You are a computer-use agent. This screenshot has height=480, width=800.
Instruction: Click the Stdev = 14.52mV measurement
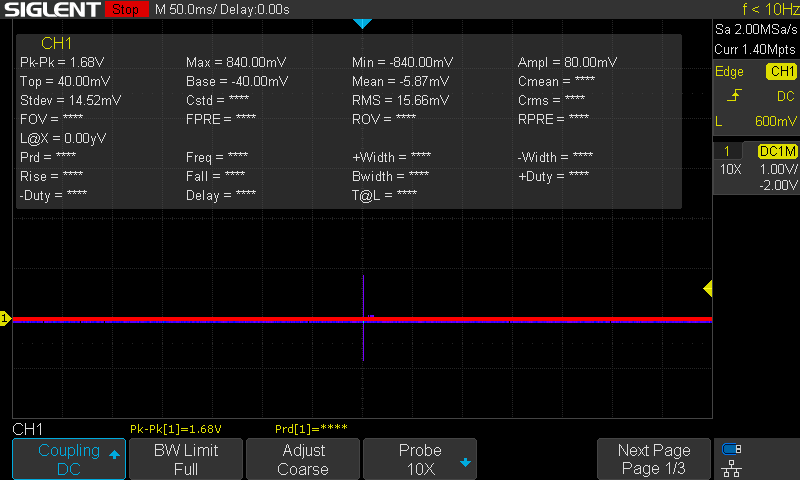pos(70,100)
